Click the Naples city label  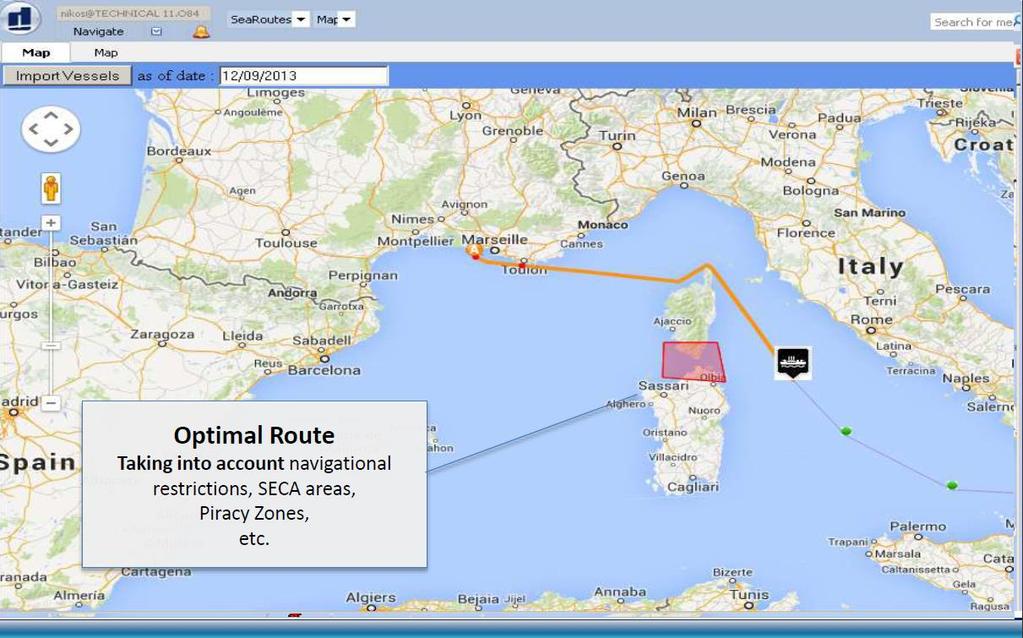[966, 378]
